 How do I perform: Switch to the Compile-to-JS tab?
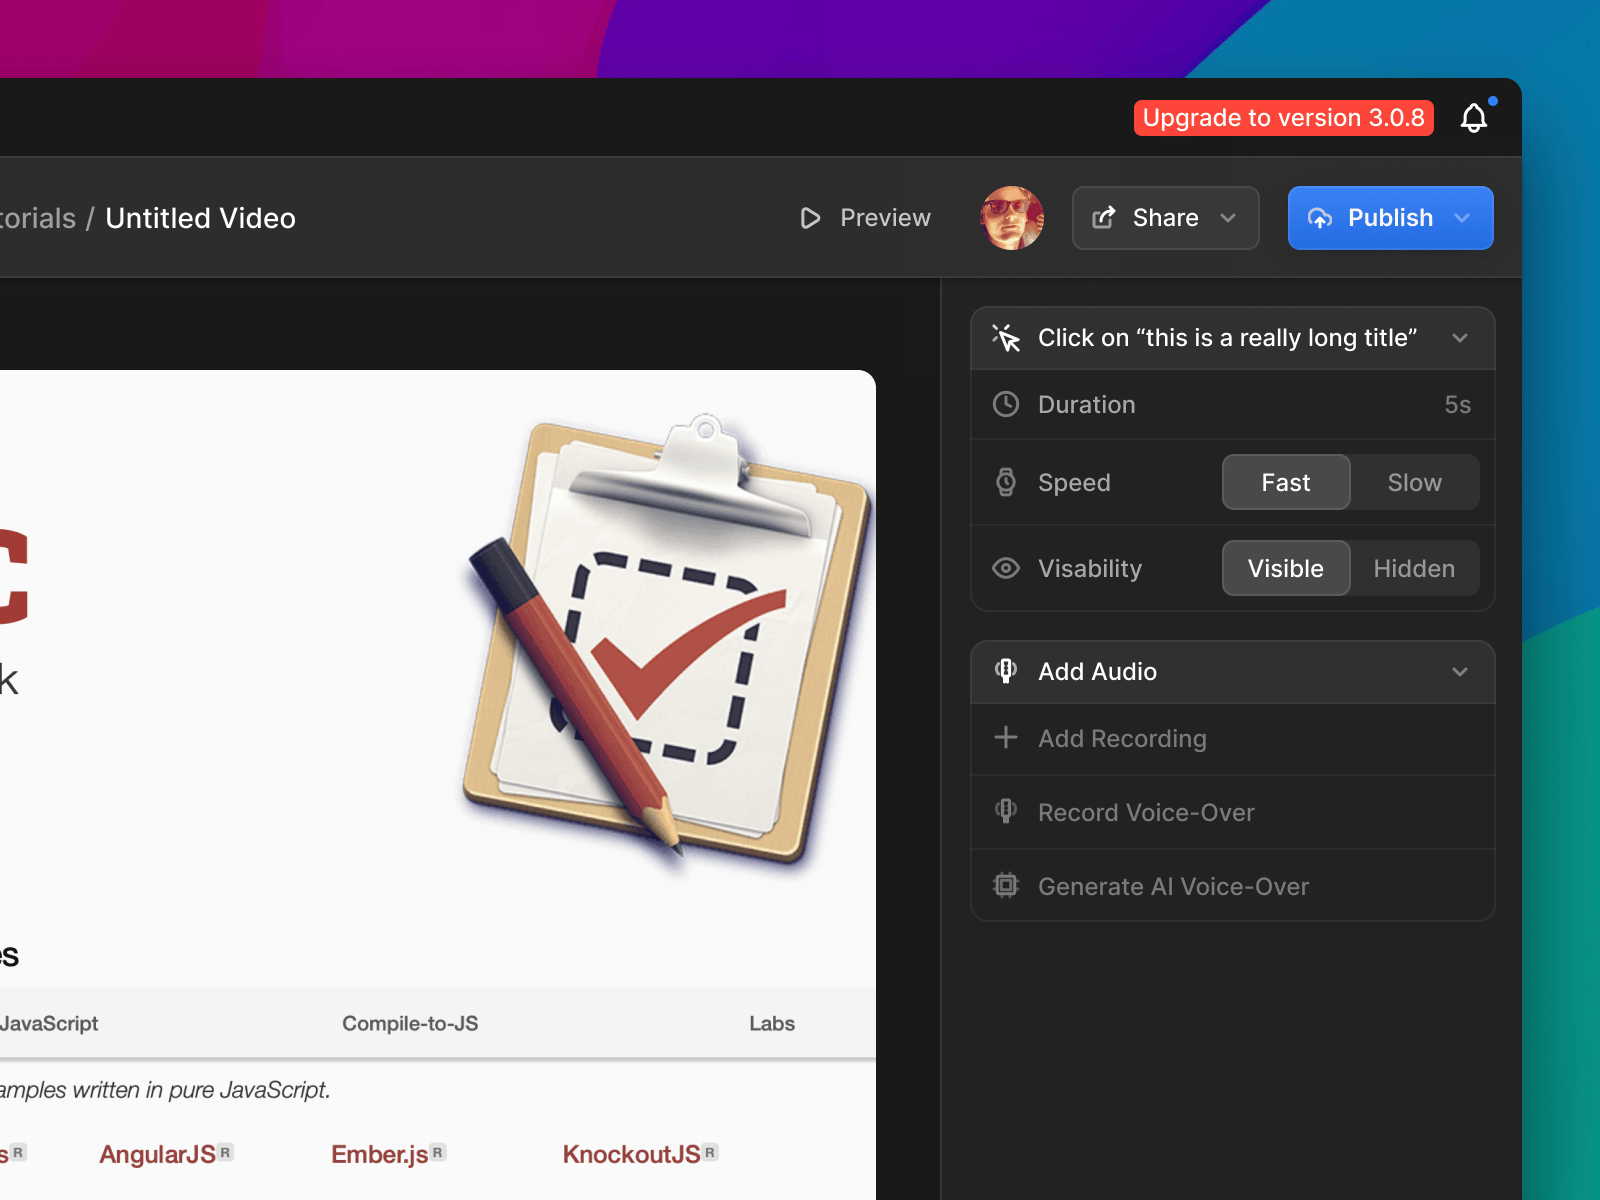410,1023
